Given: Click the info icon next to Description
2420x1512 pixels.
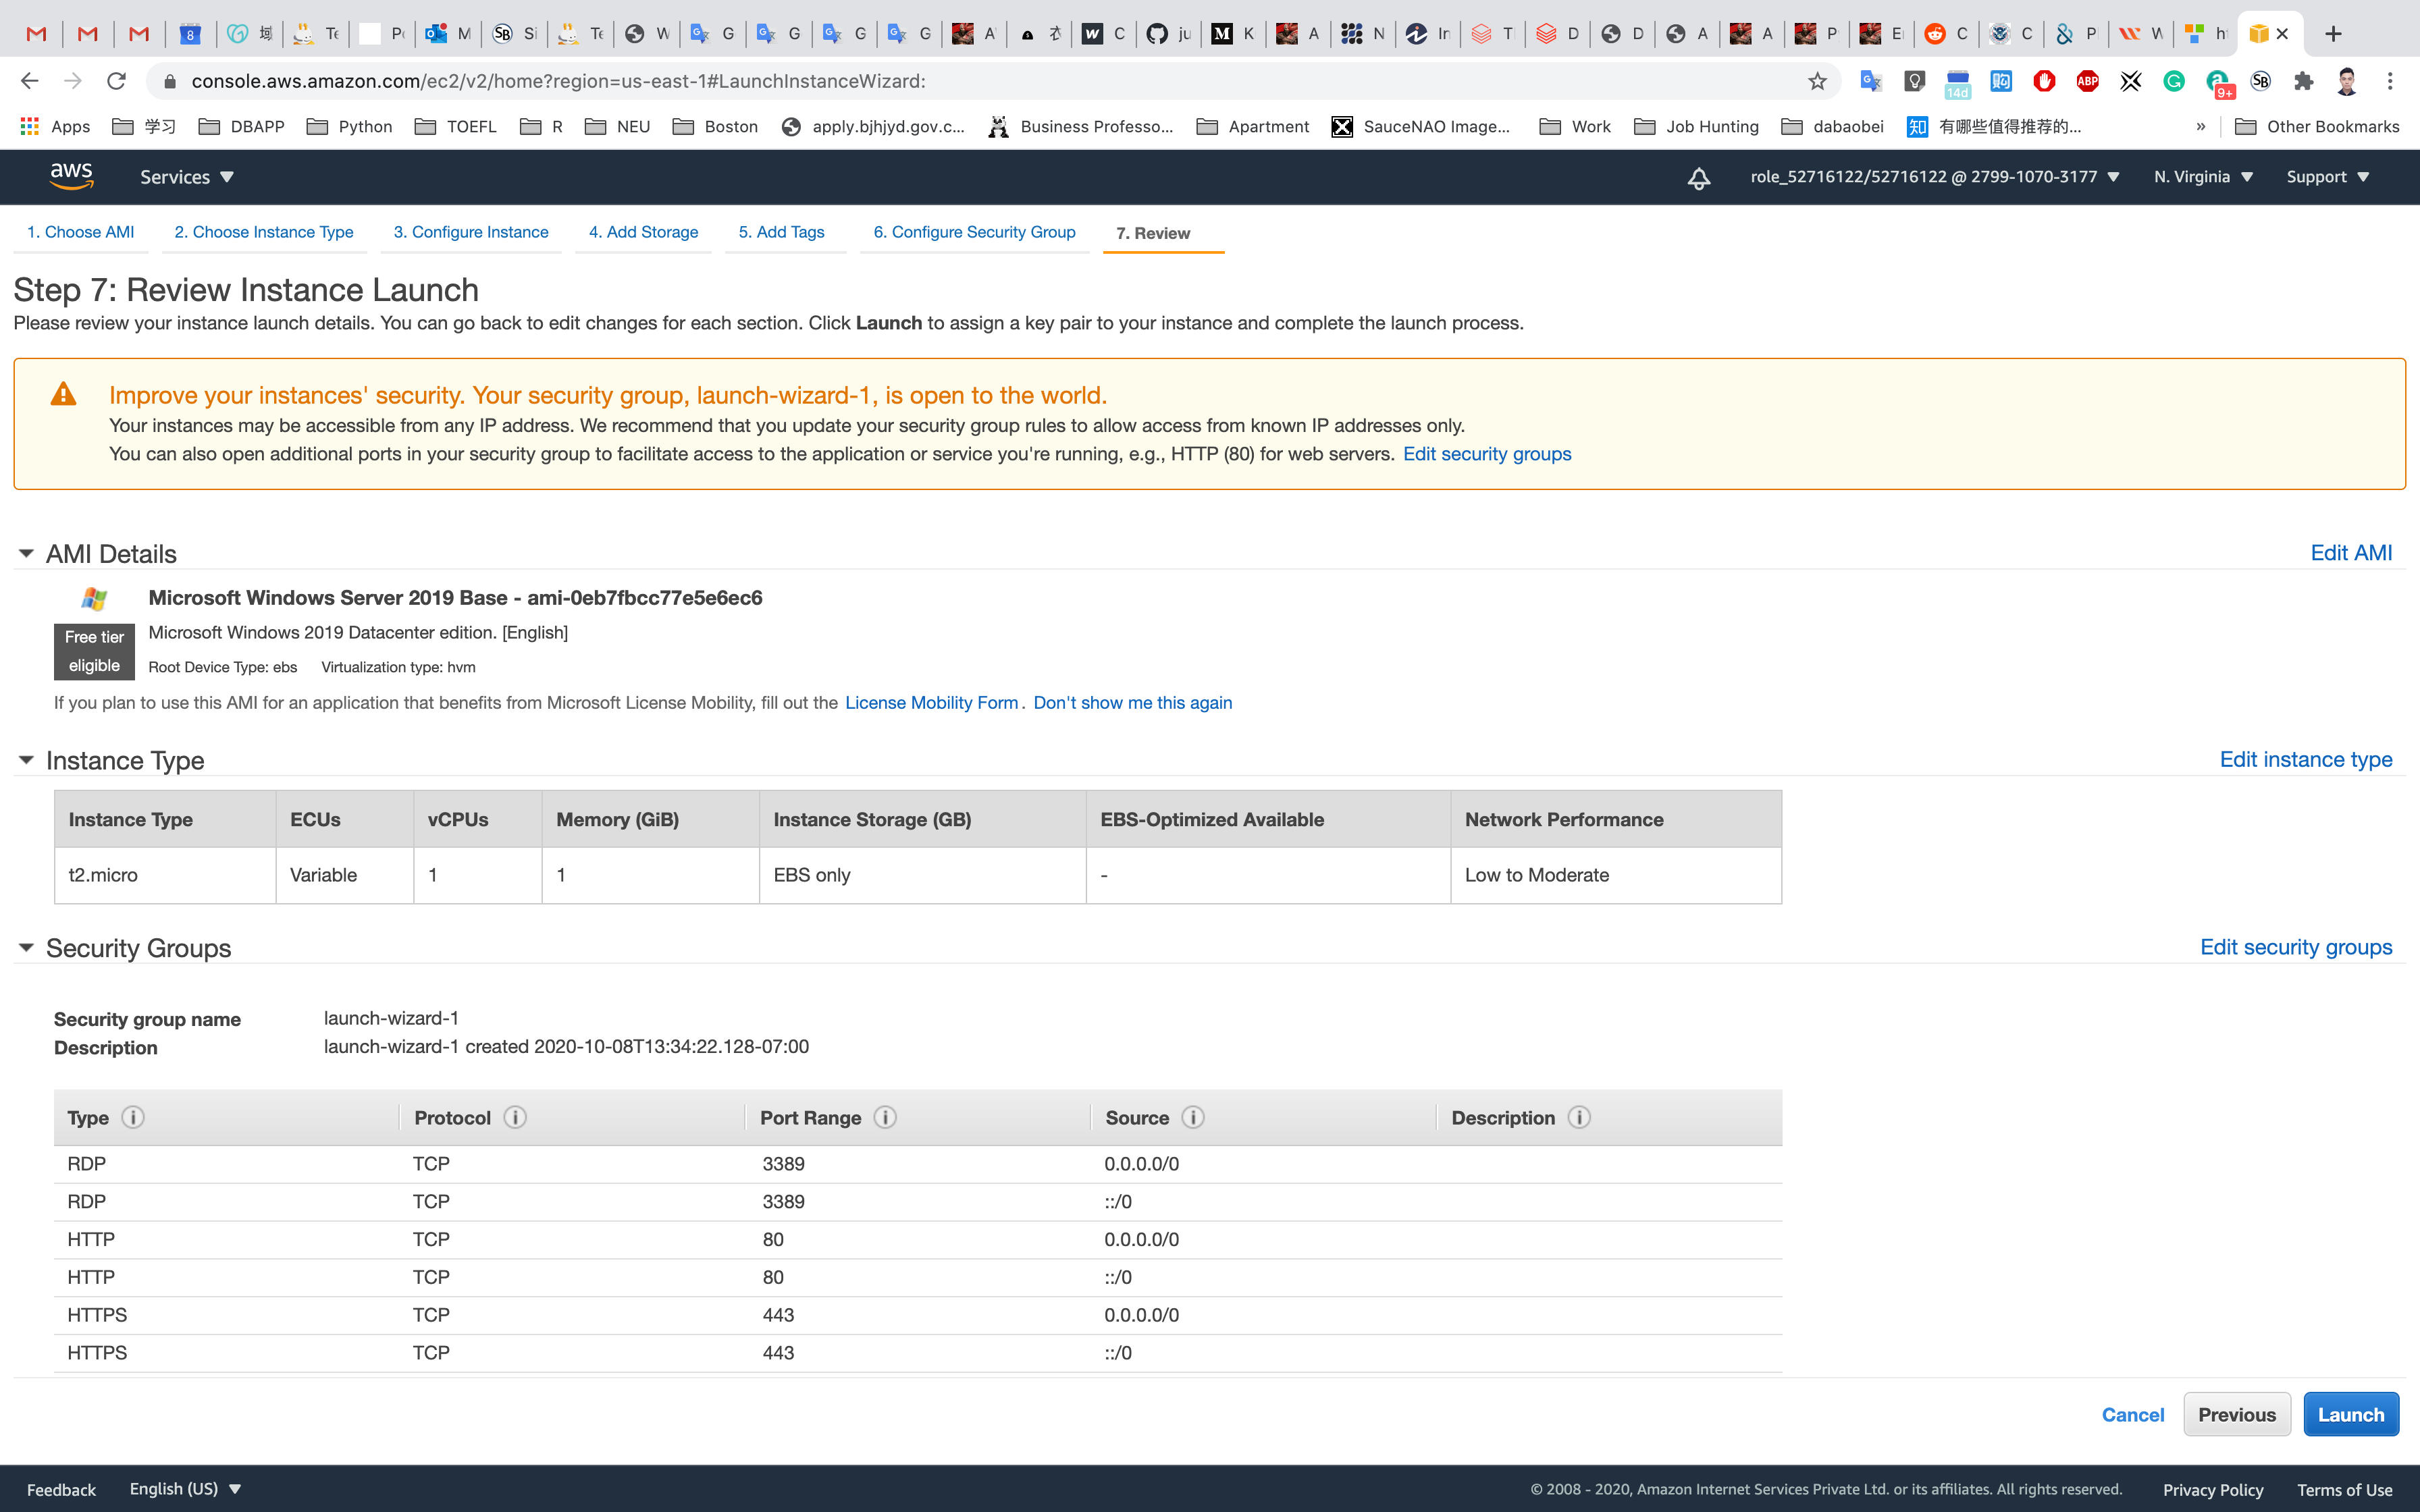Looking at the screenshot, I should click(x=1579, y=1117).
